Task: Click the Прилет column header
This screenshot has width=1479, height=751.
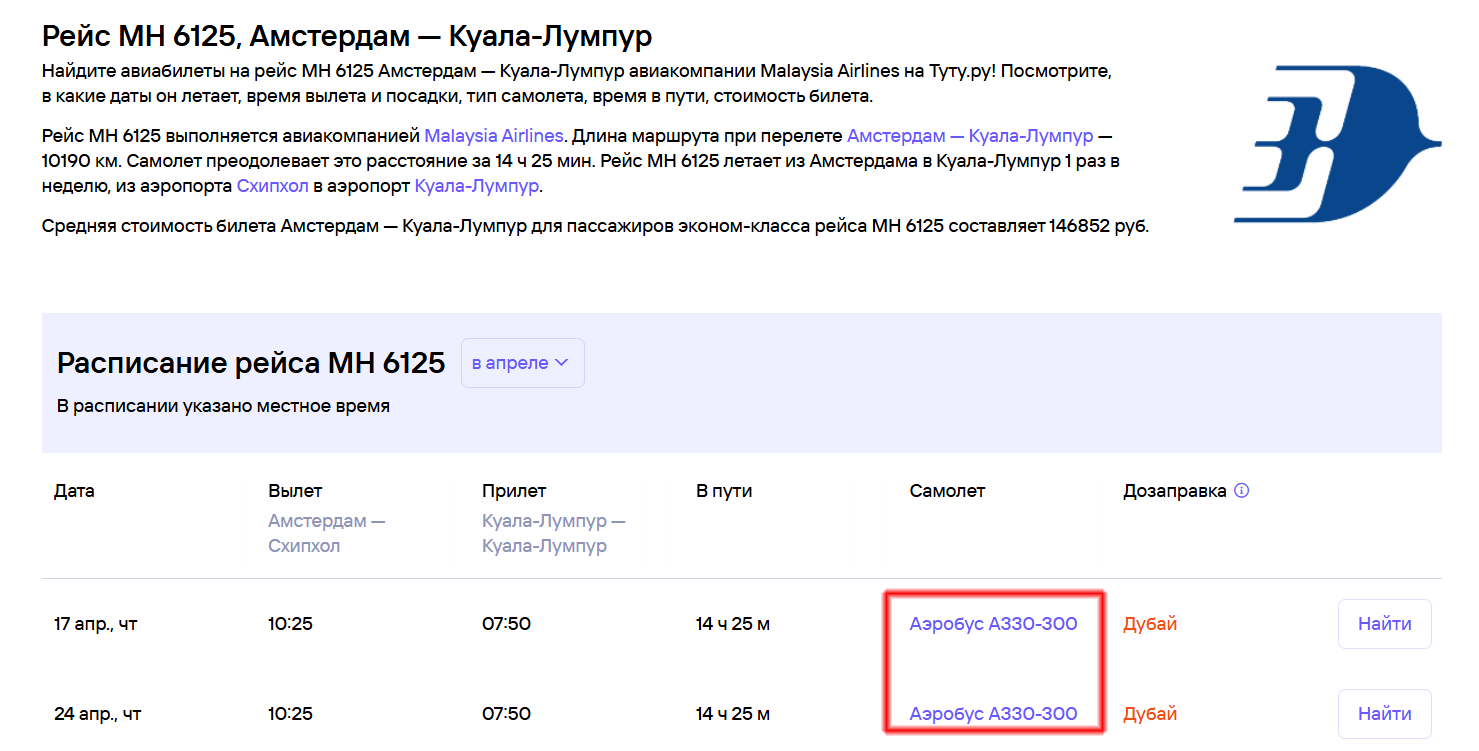Action: [x=514, y=491]
